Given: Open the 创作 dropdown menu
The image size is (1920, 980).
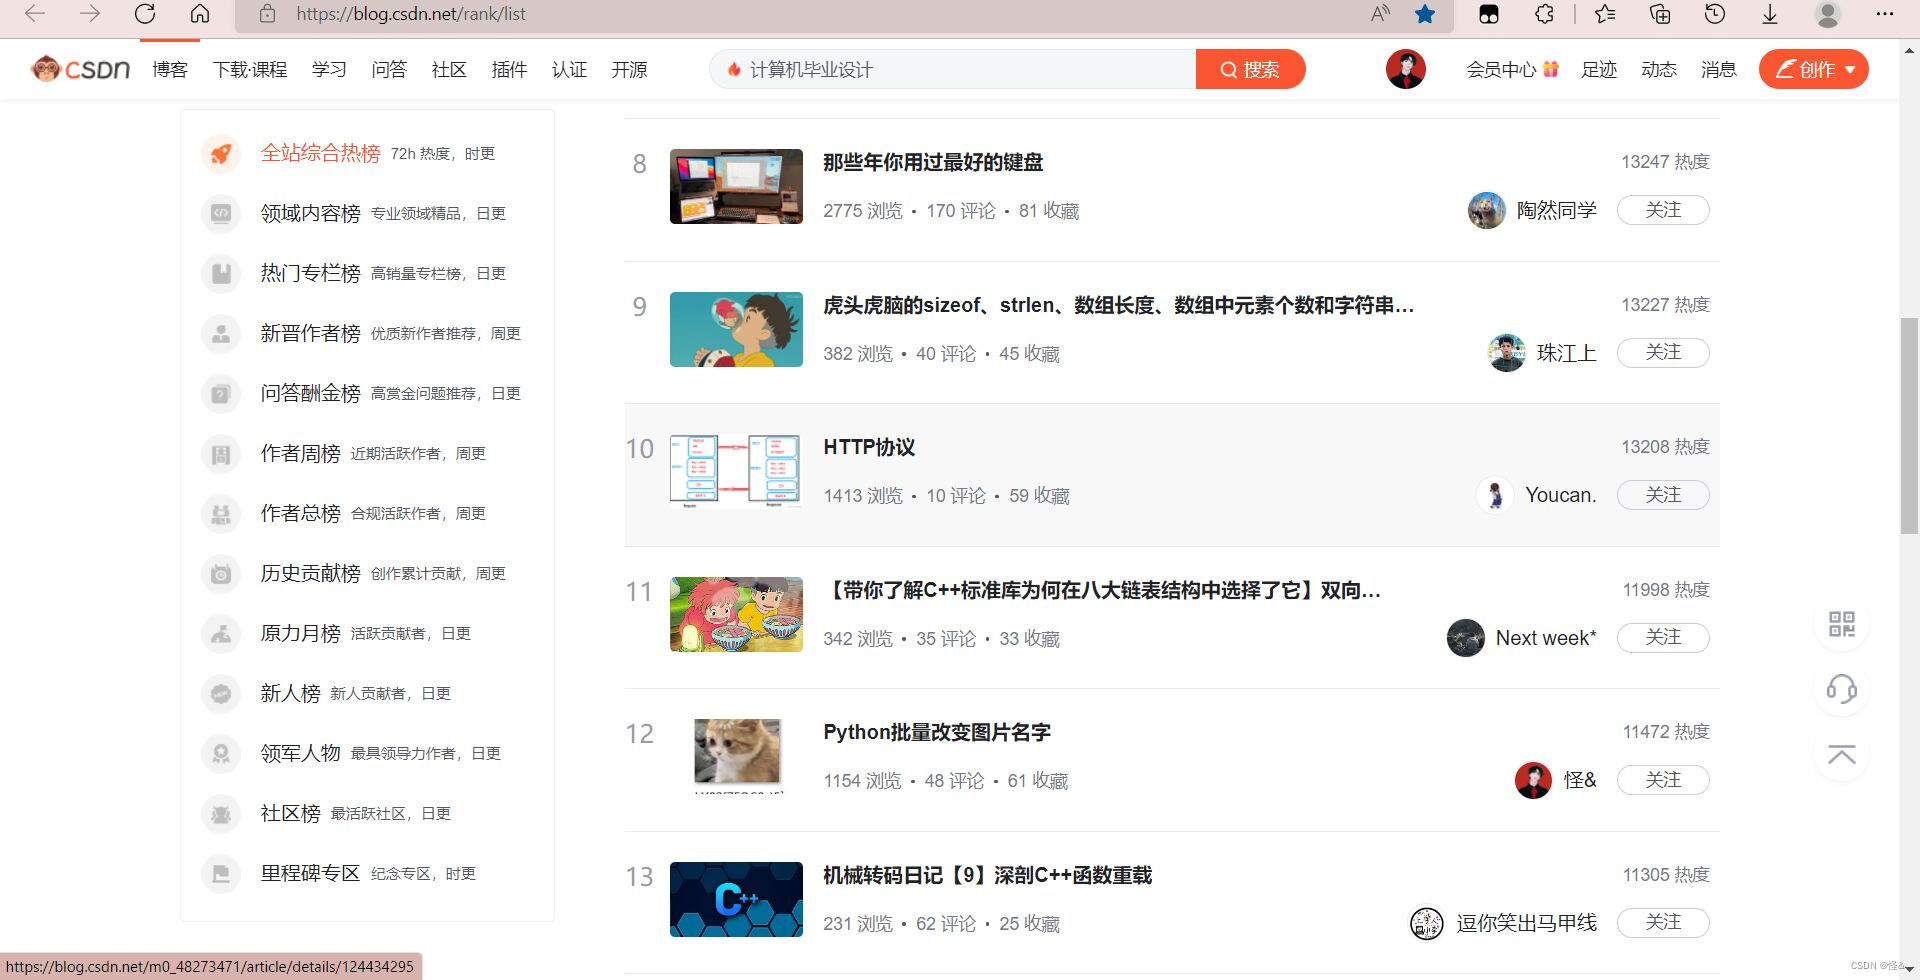Looking at the screenshot, I should pos(1813,69).
